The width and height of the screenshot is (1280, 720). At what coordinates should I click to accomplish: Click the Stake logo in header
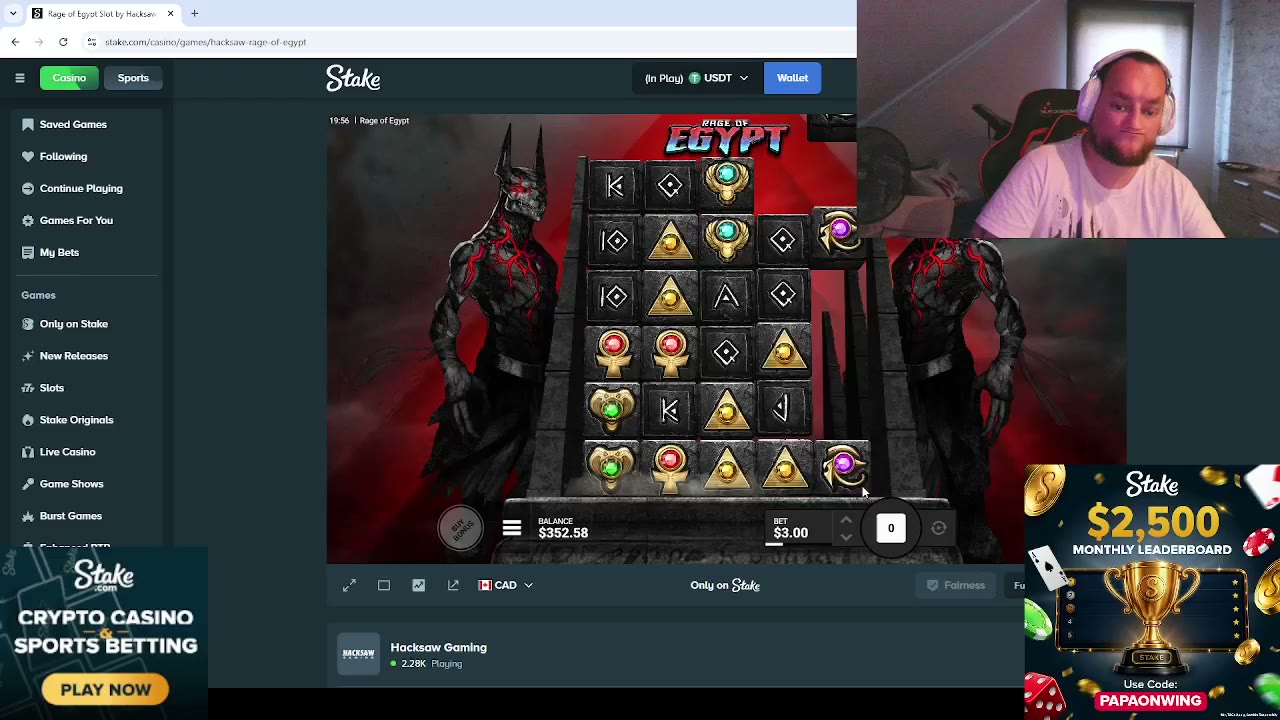pos(353,78)
